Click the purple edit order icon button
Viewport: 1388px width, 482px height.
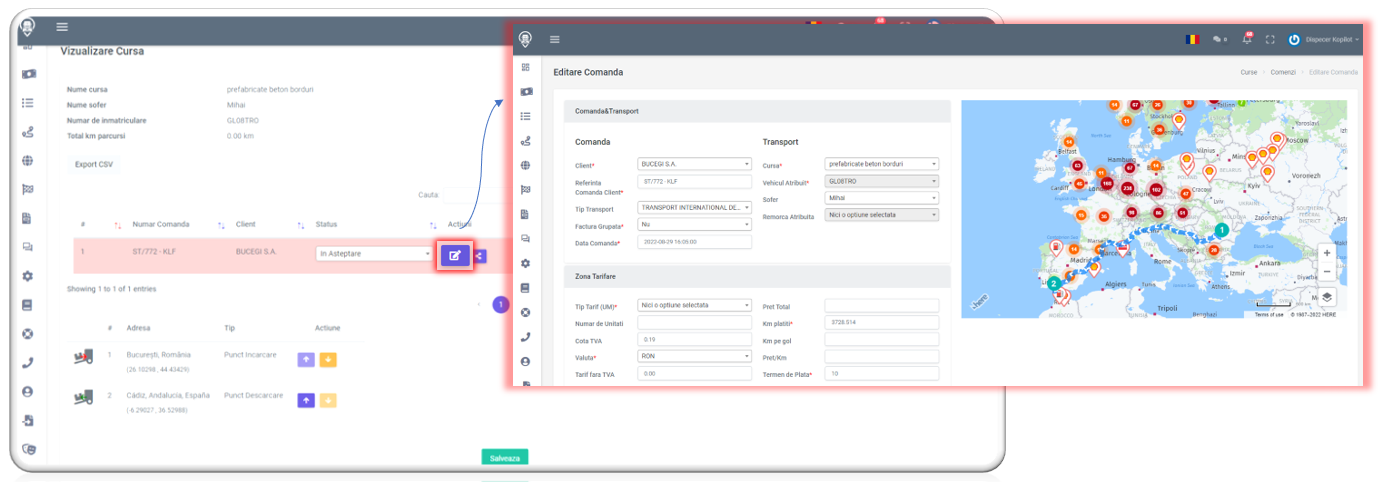(x=455, y=255)
